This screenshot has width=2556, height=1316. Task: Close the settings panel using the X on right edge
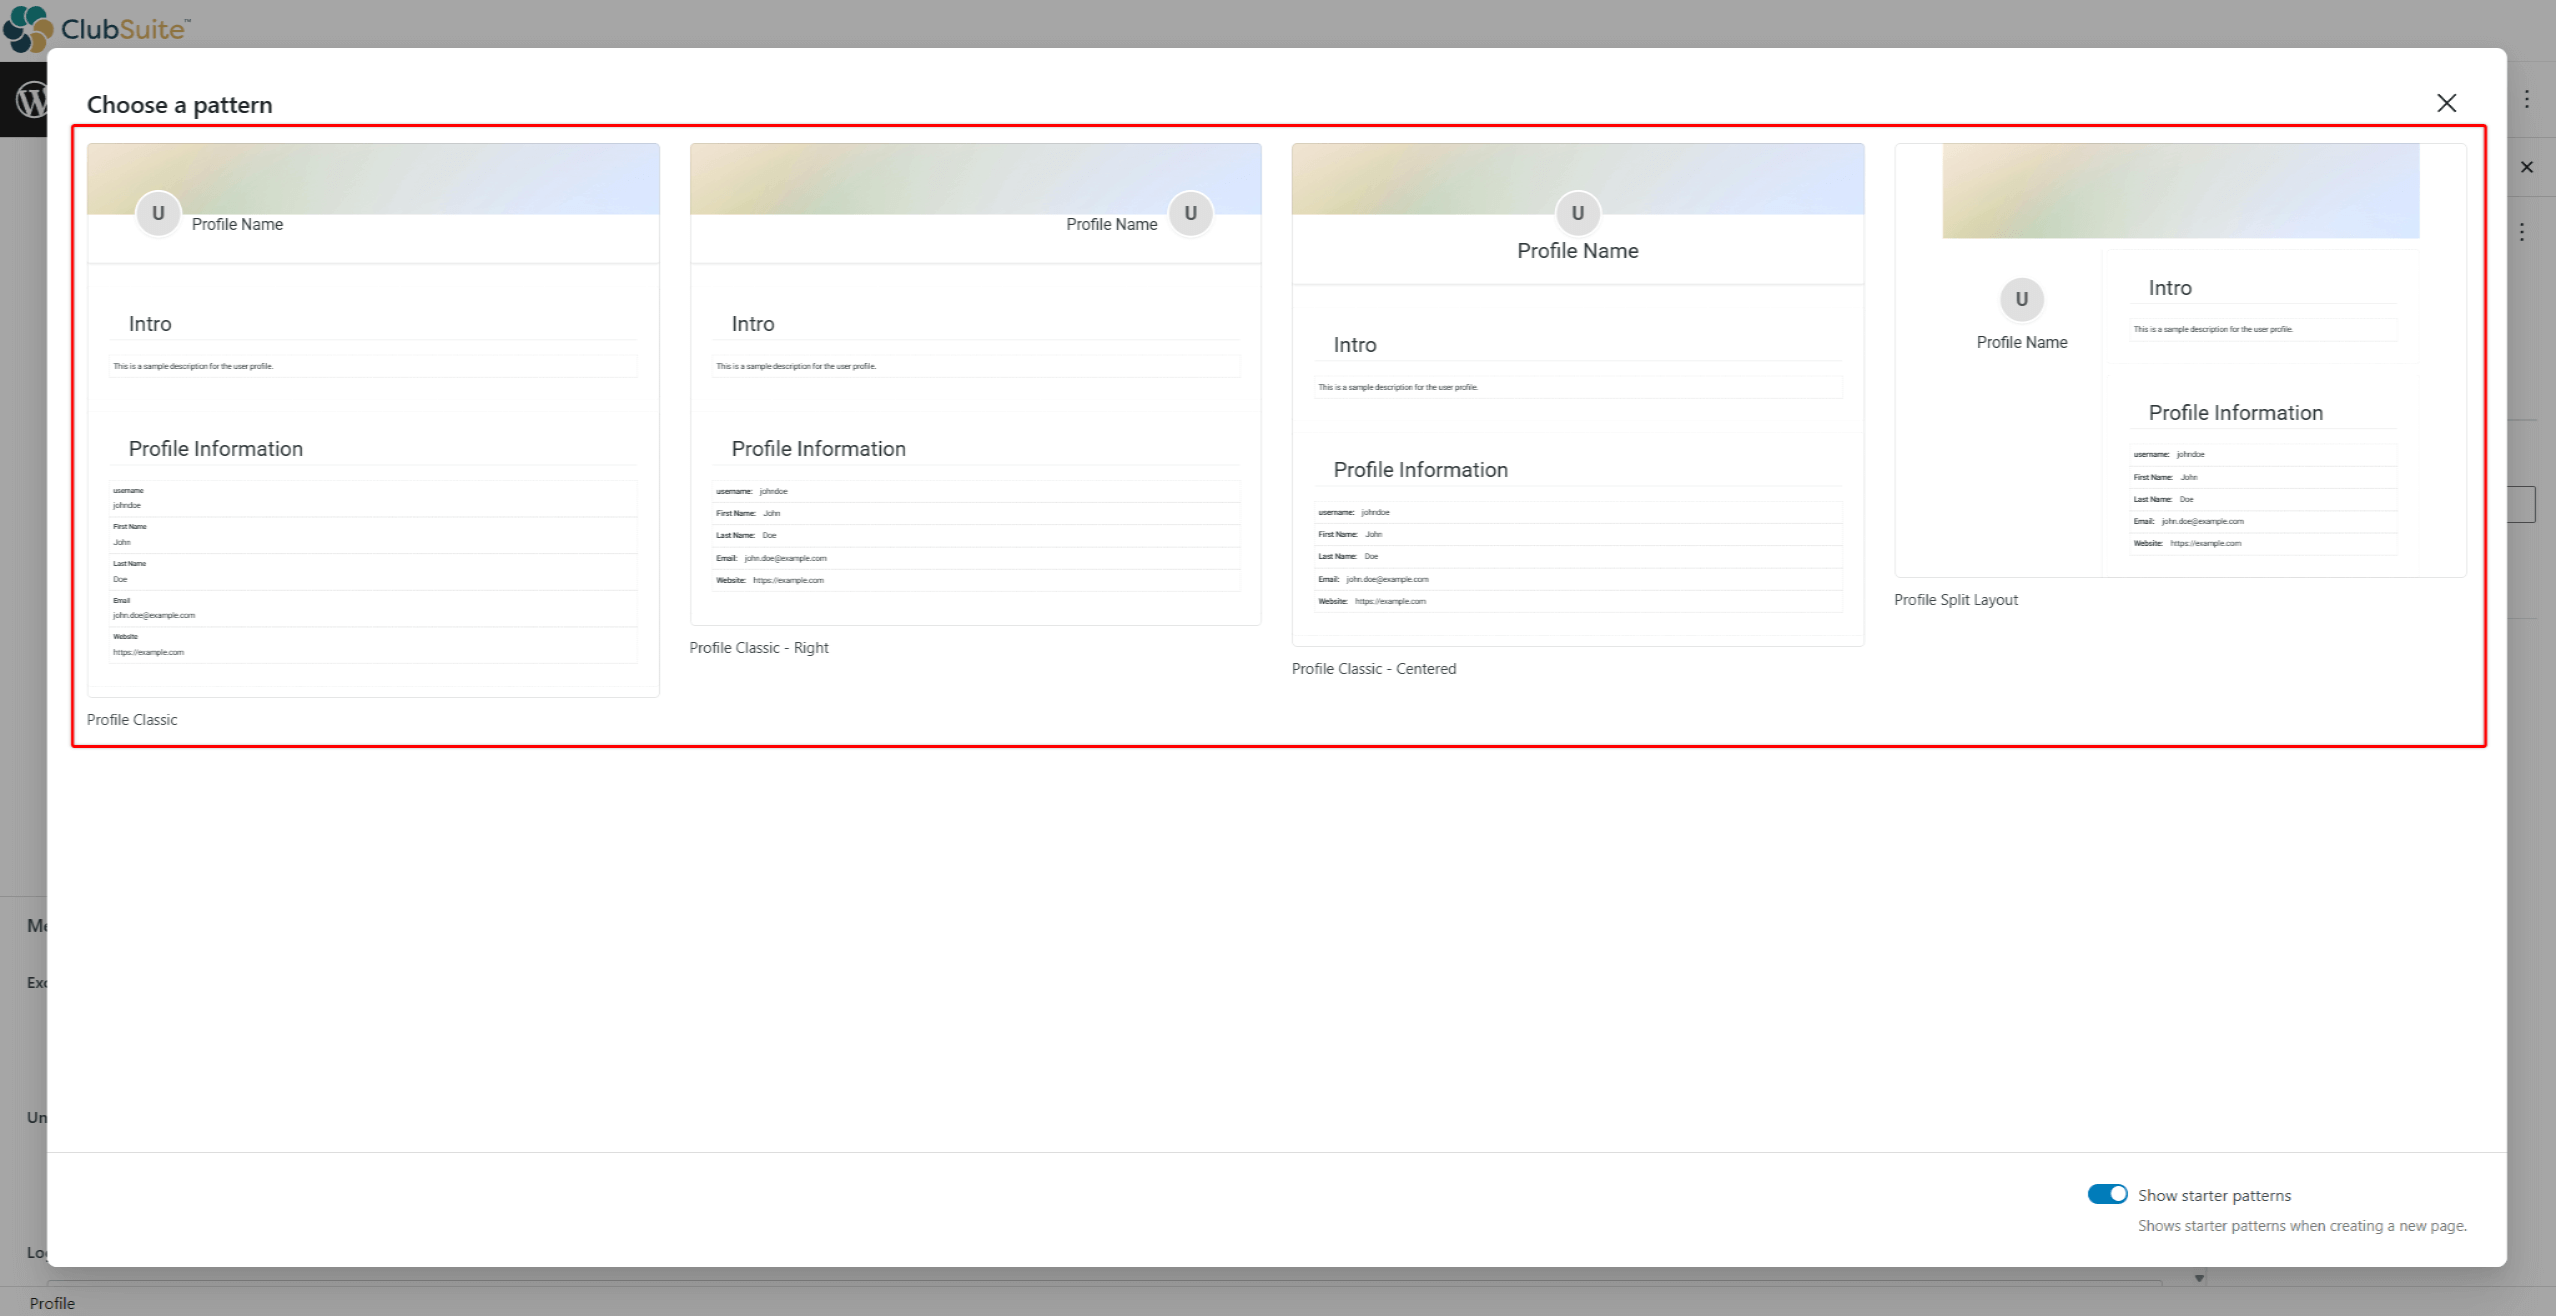coord(2526,167)
